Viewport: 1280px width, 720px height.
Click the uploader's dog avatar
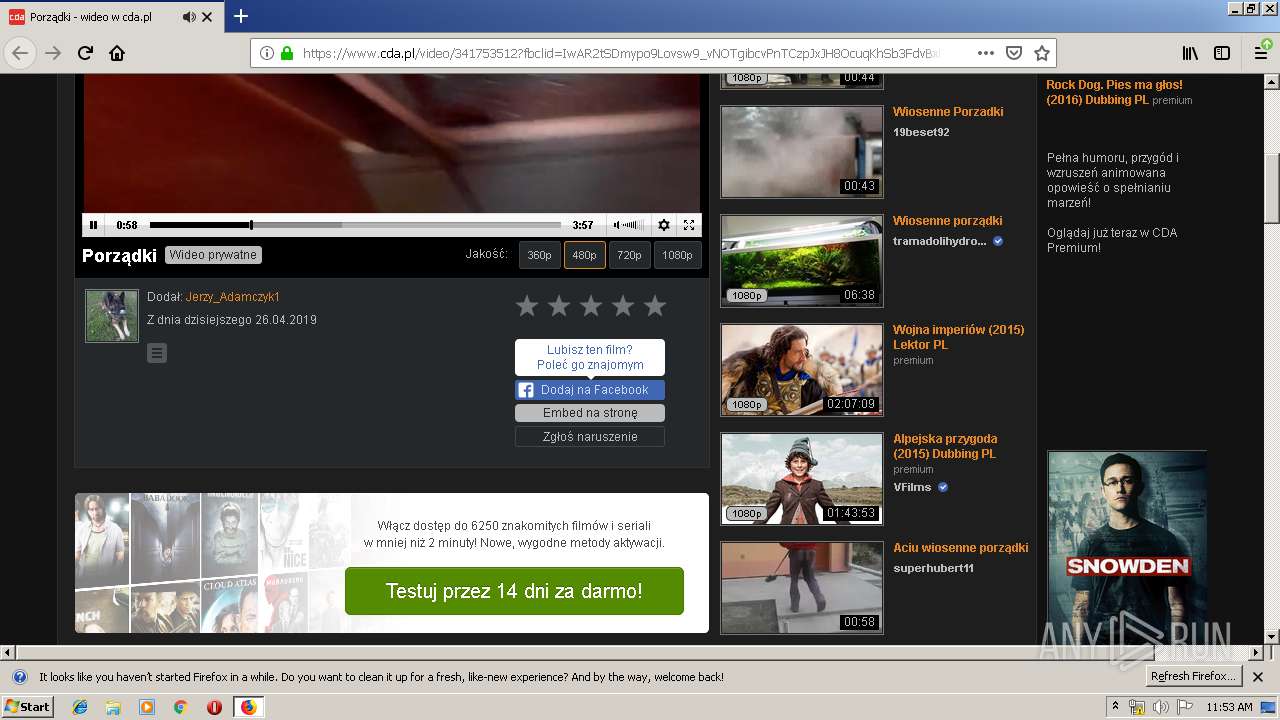coord(112,316)
